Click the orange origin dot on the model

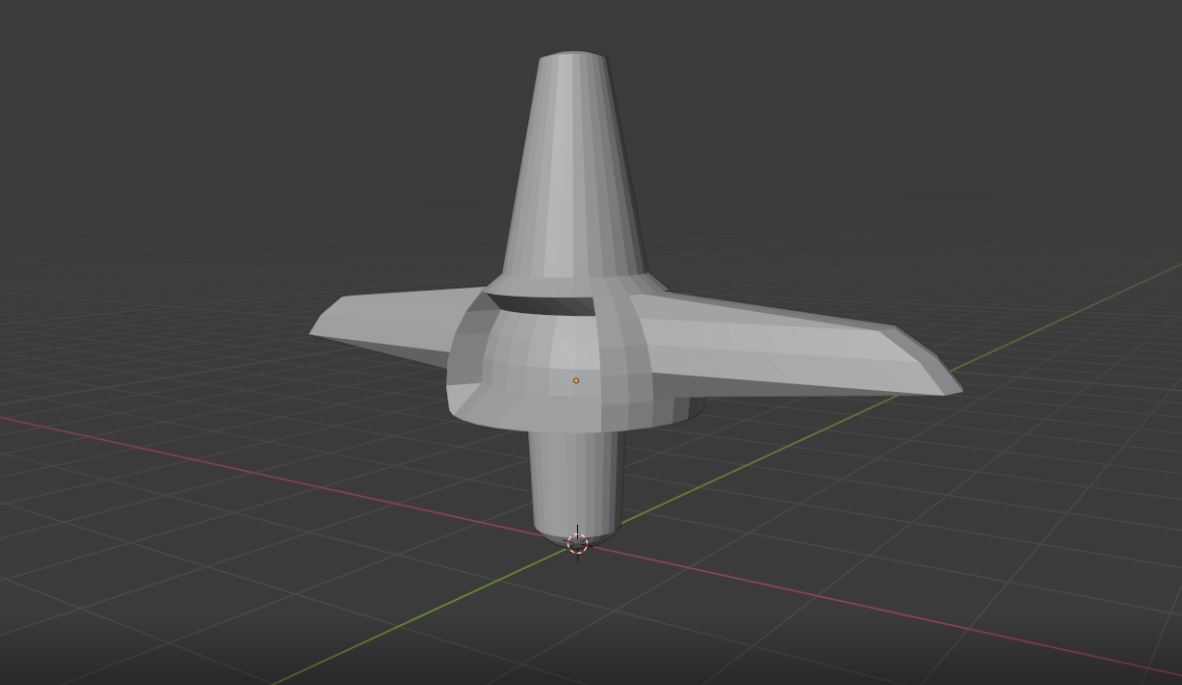pos(576,381)
